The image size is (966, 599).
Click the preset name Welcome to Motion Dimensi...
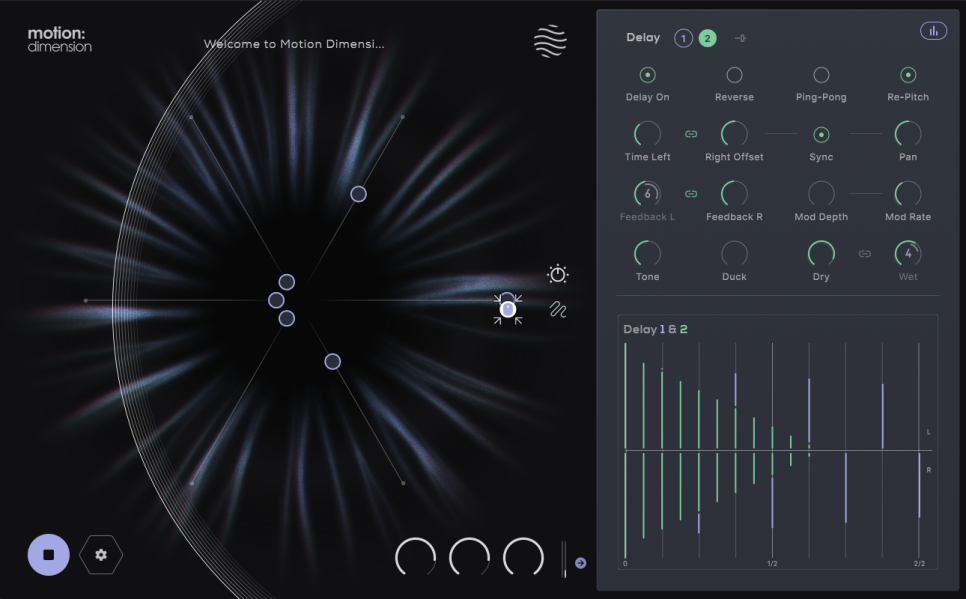294,44
